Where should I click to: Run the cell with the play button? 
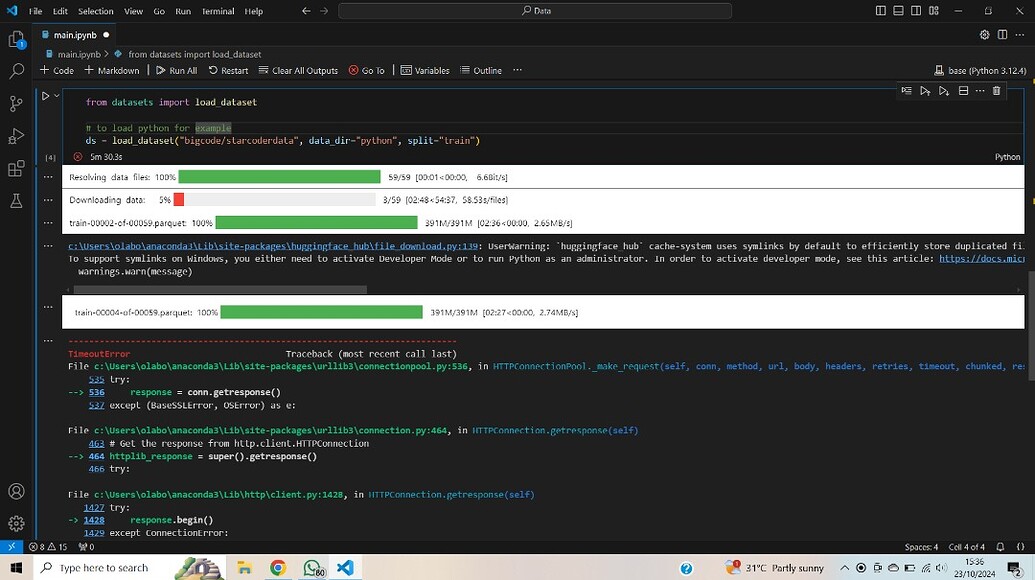[47, 95]
